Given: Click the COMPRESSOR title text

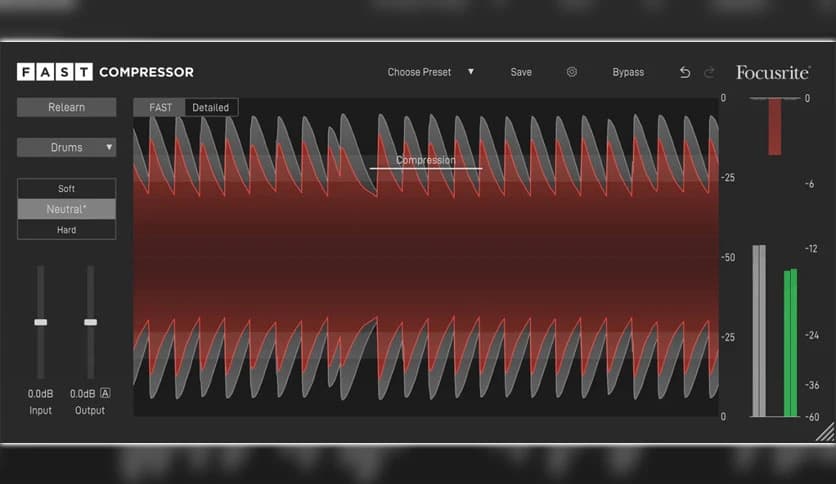Looking at the screenshot, I should point(147,72).
